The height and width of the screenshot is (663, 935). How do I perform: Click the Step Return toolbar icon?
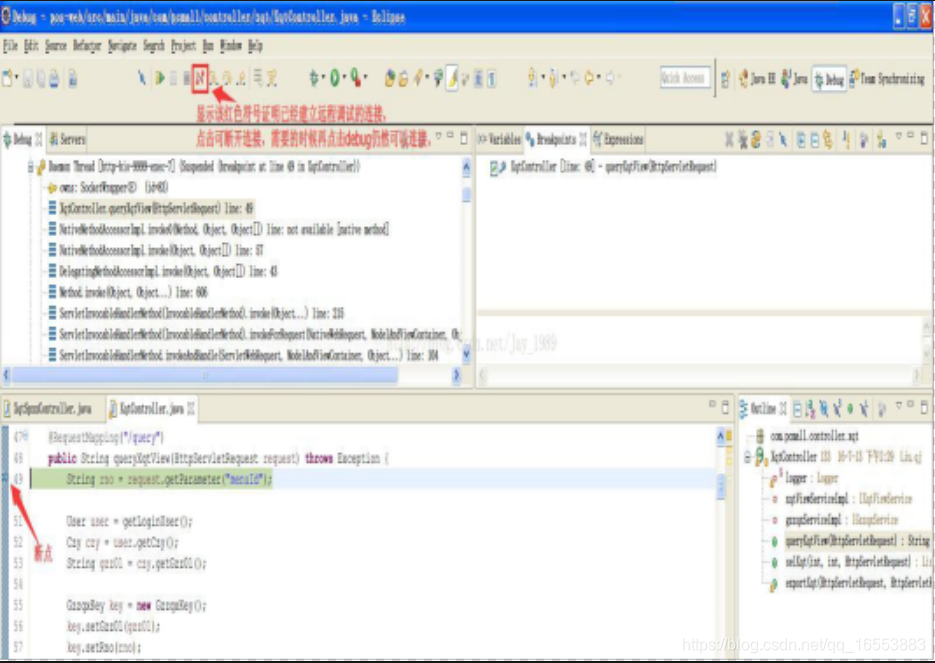241,78
